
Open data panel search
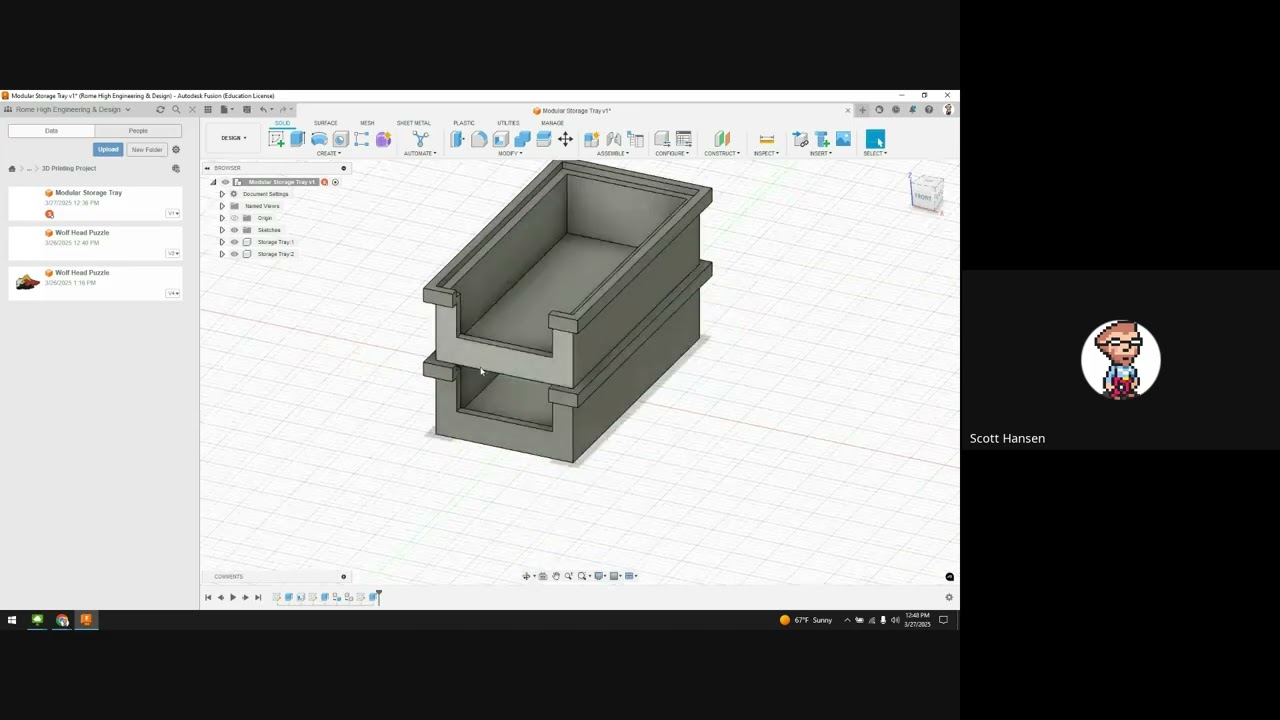pyautogui.click(x=176, y=110)
